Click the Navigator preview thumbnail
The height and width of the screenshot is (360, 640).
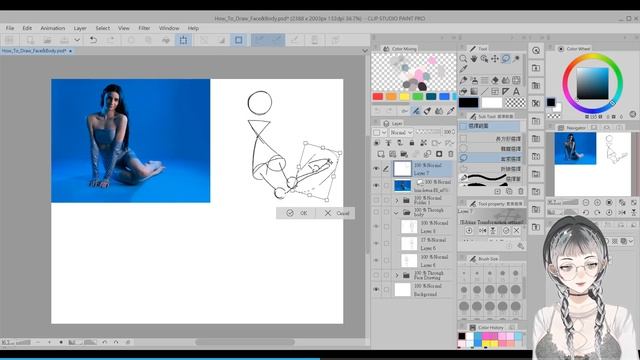[592, 164]
